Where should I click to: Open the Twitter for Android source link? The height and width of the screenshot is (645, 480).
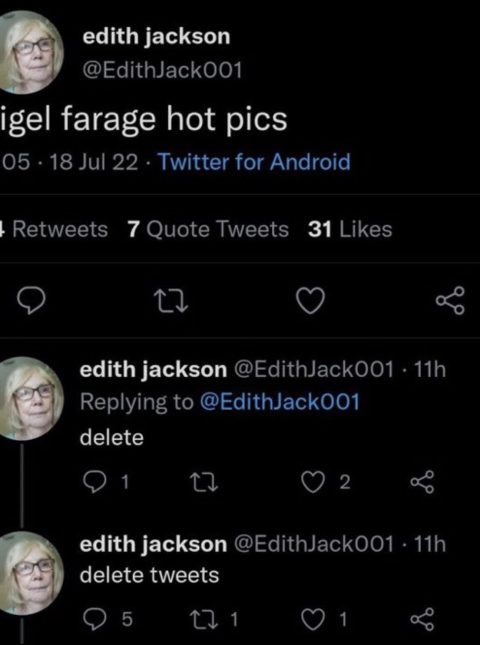(255, 162)
